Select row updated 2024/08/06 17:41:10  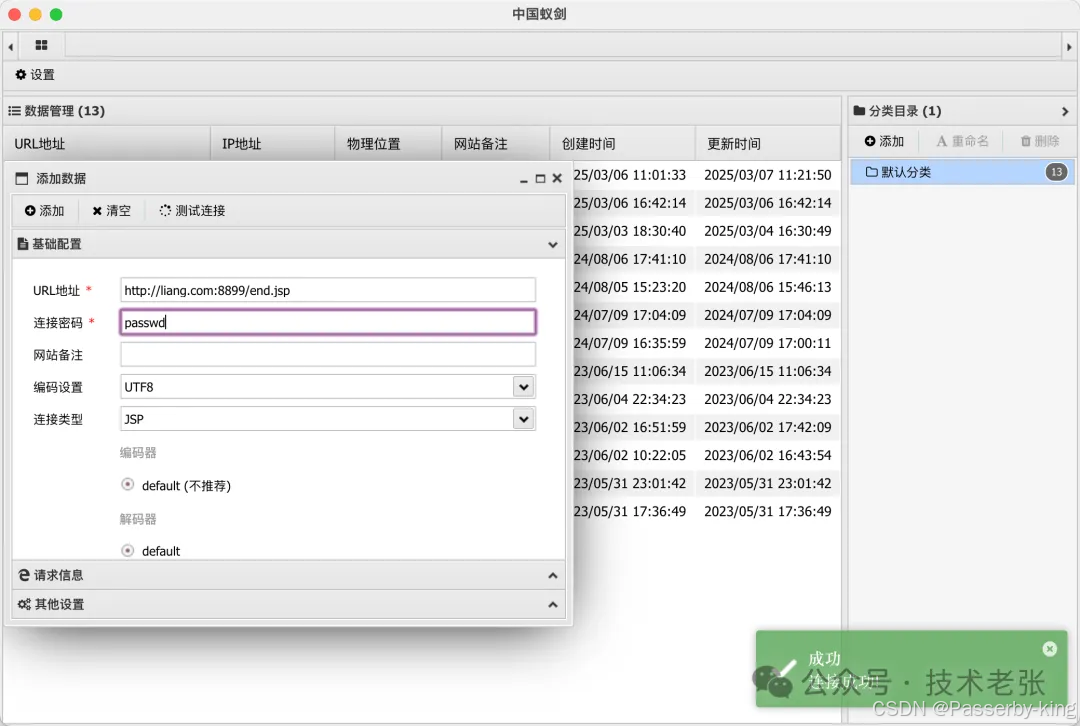click(x=767, y=260)
